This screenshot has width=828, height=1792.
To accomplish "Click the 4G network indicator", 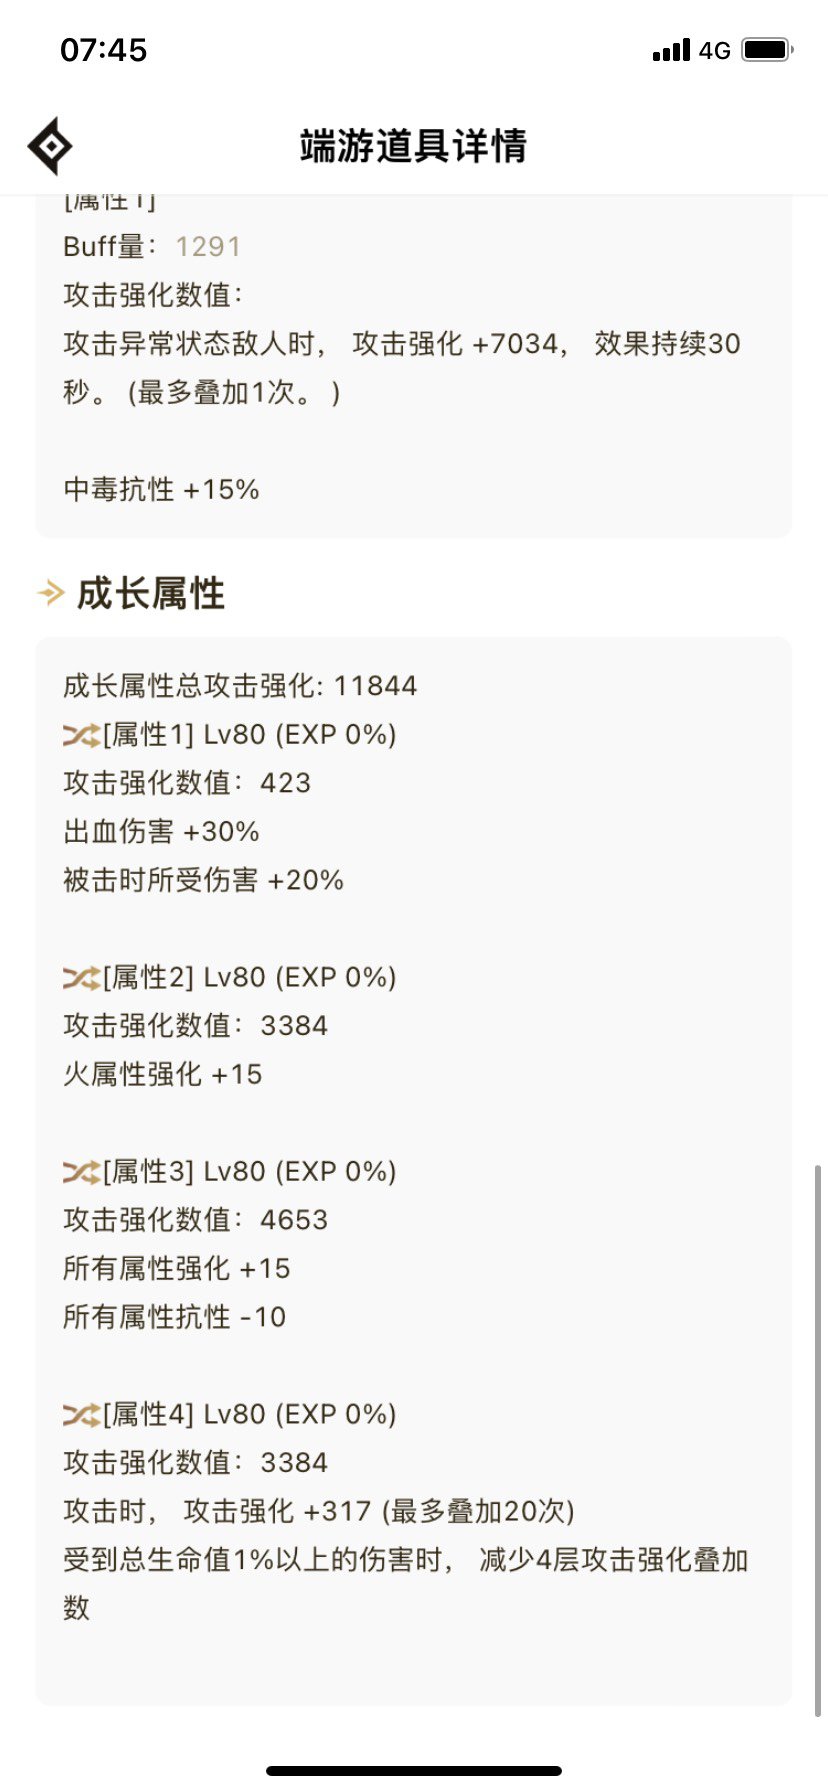I will coord(713,49).
